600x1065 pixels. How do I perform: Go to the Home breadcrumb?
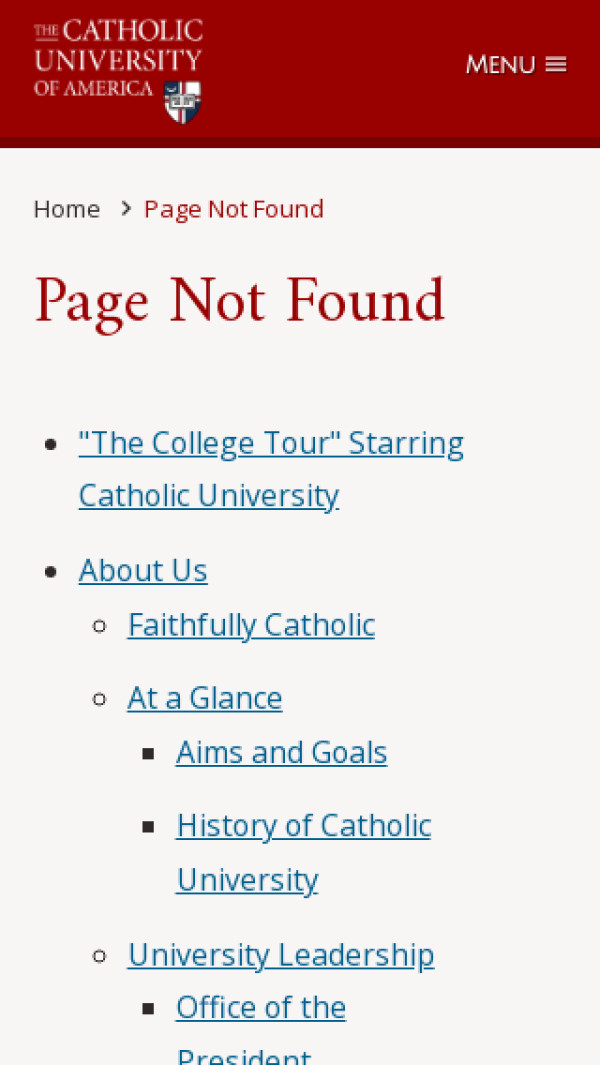67,209
